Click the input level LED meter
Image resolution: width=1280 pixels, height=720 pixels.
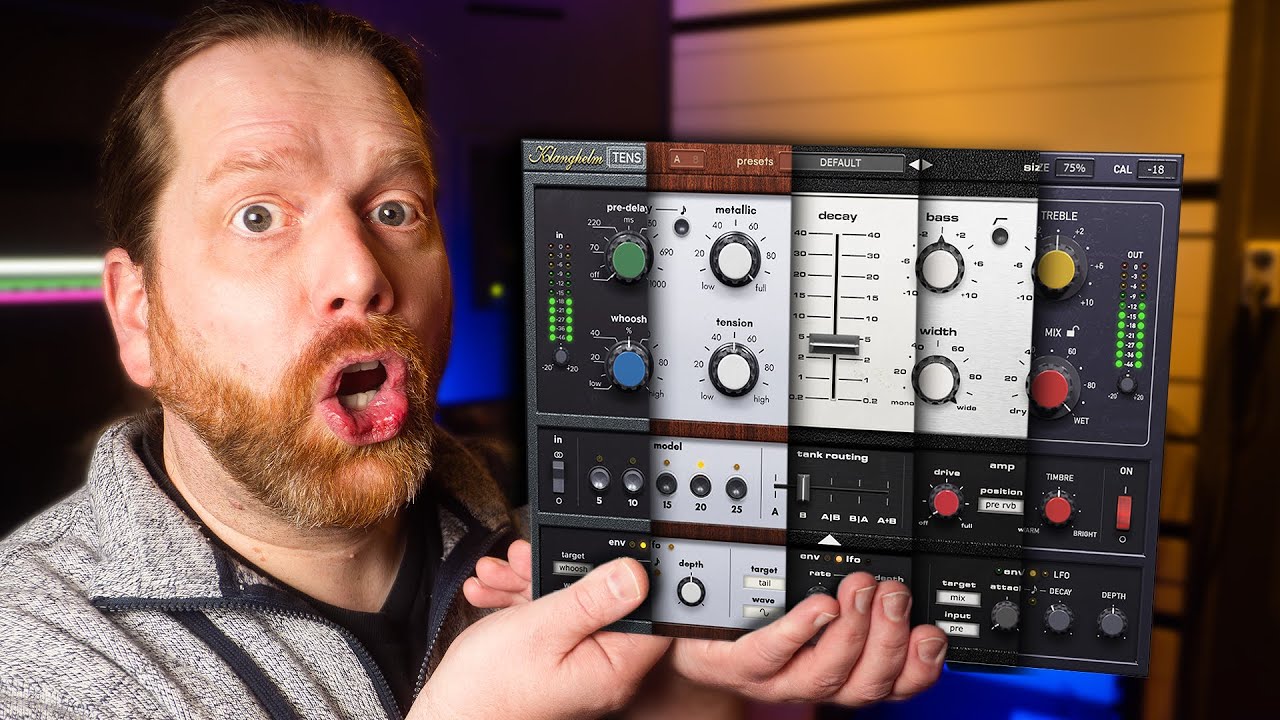coord(560,290)
